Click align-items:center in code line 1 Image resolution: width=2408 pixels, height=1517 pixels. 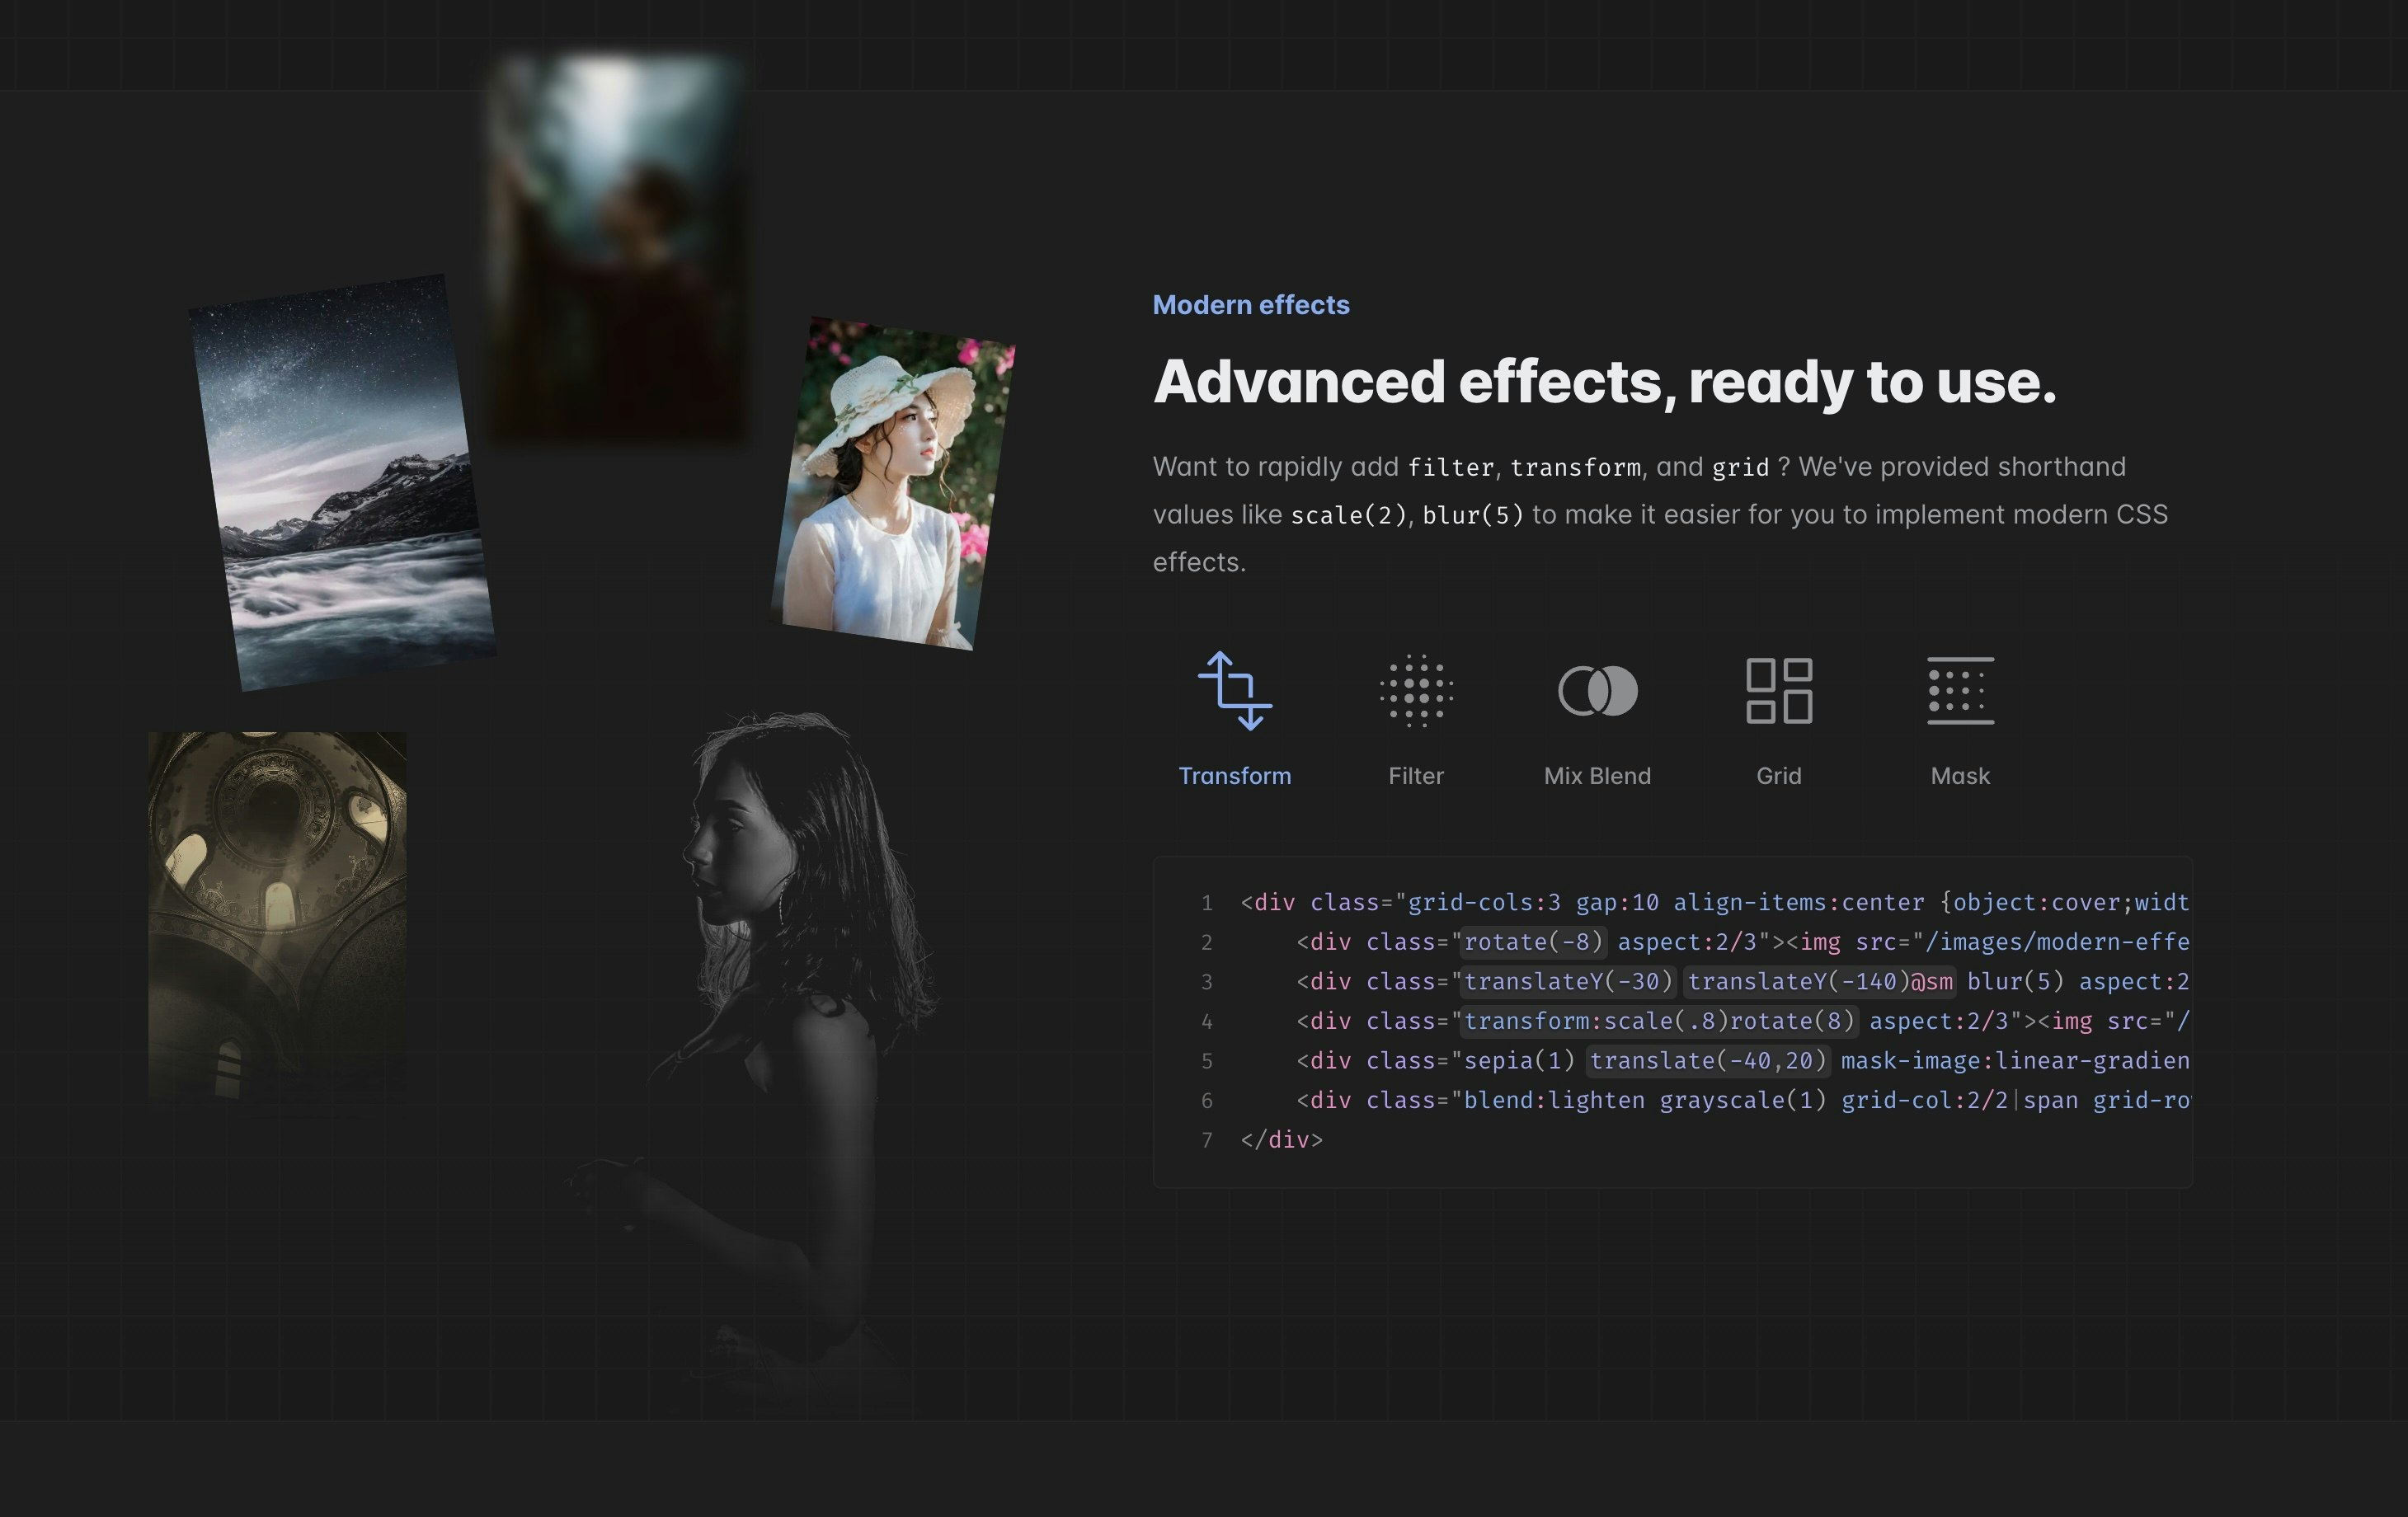click(1799, 903)
